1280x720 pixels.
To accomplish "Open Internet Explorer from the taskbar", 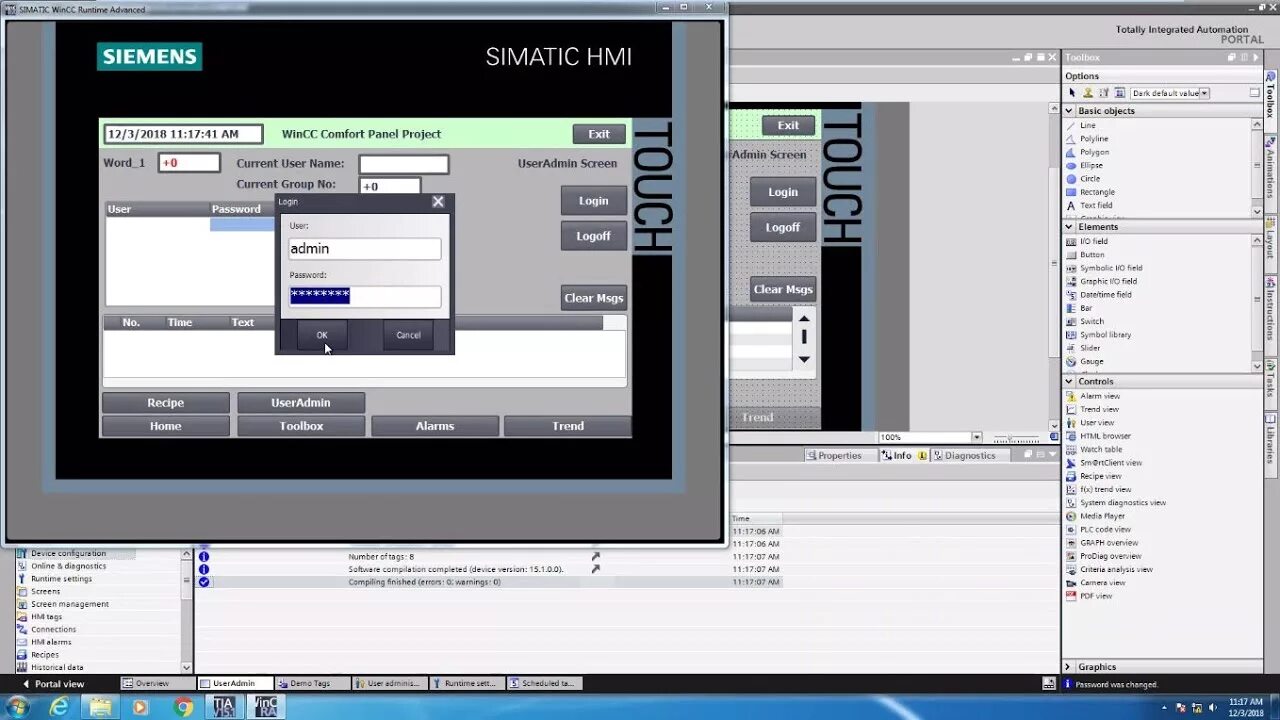I will click(60, 707).
